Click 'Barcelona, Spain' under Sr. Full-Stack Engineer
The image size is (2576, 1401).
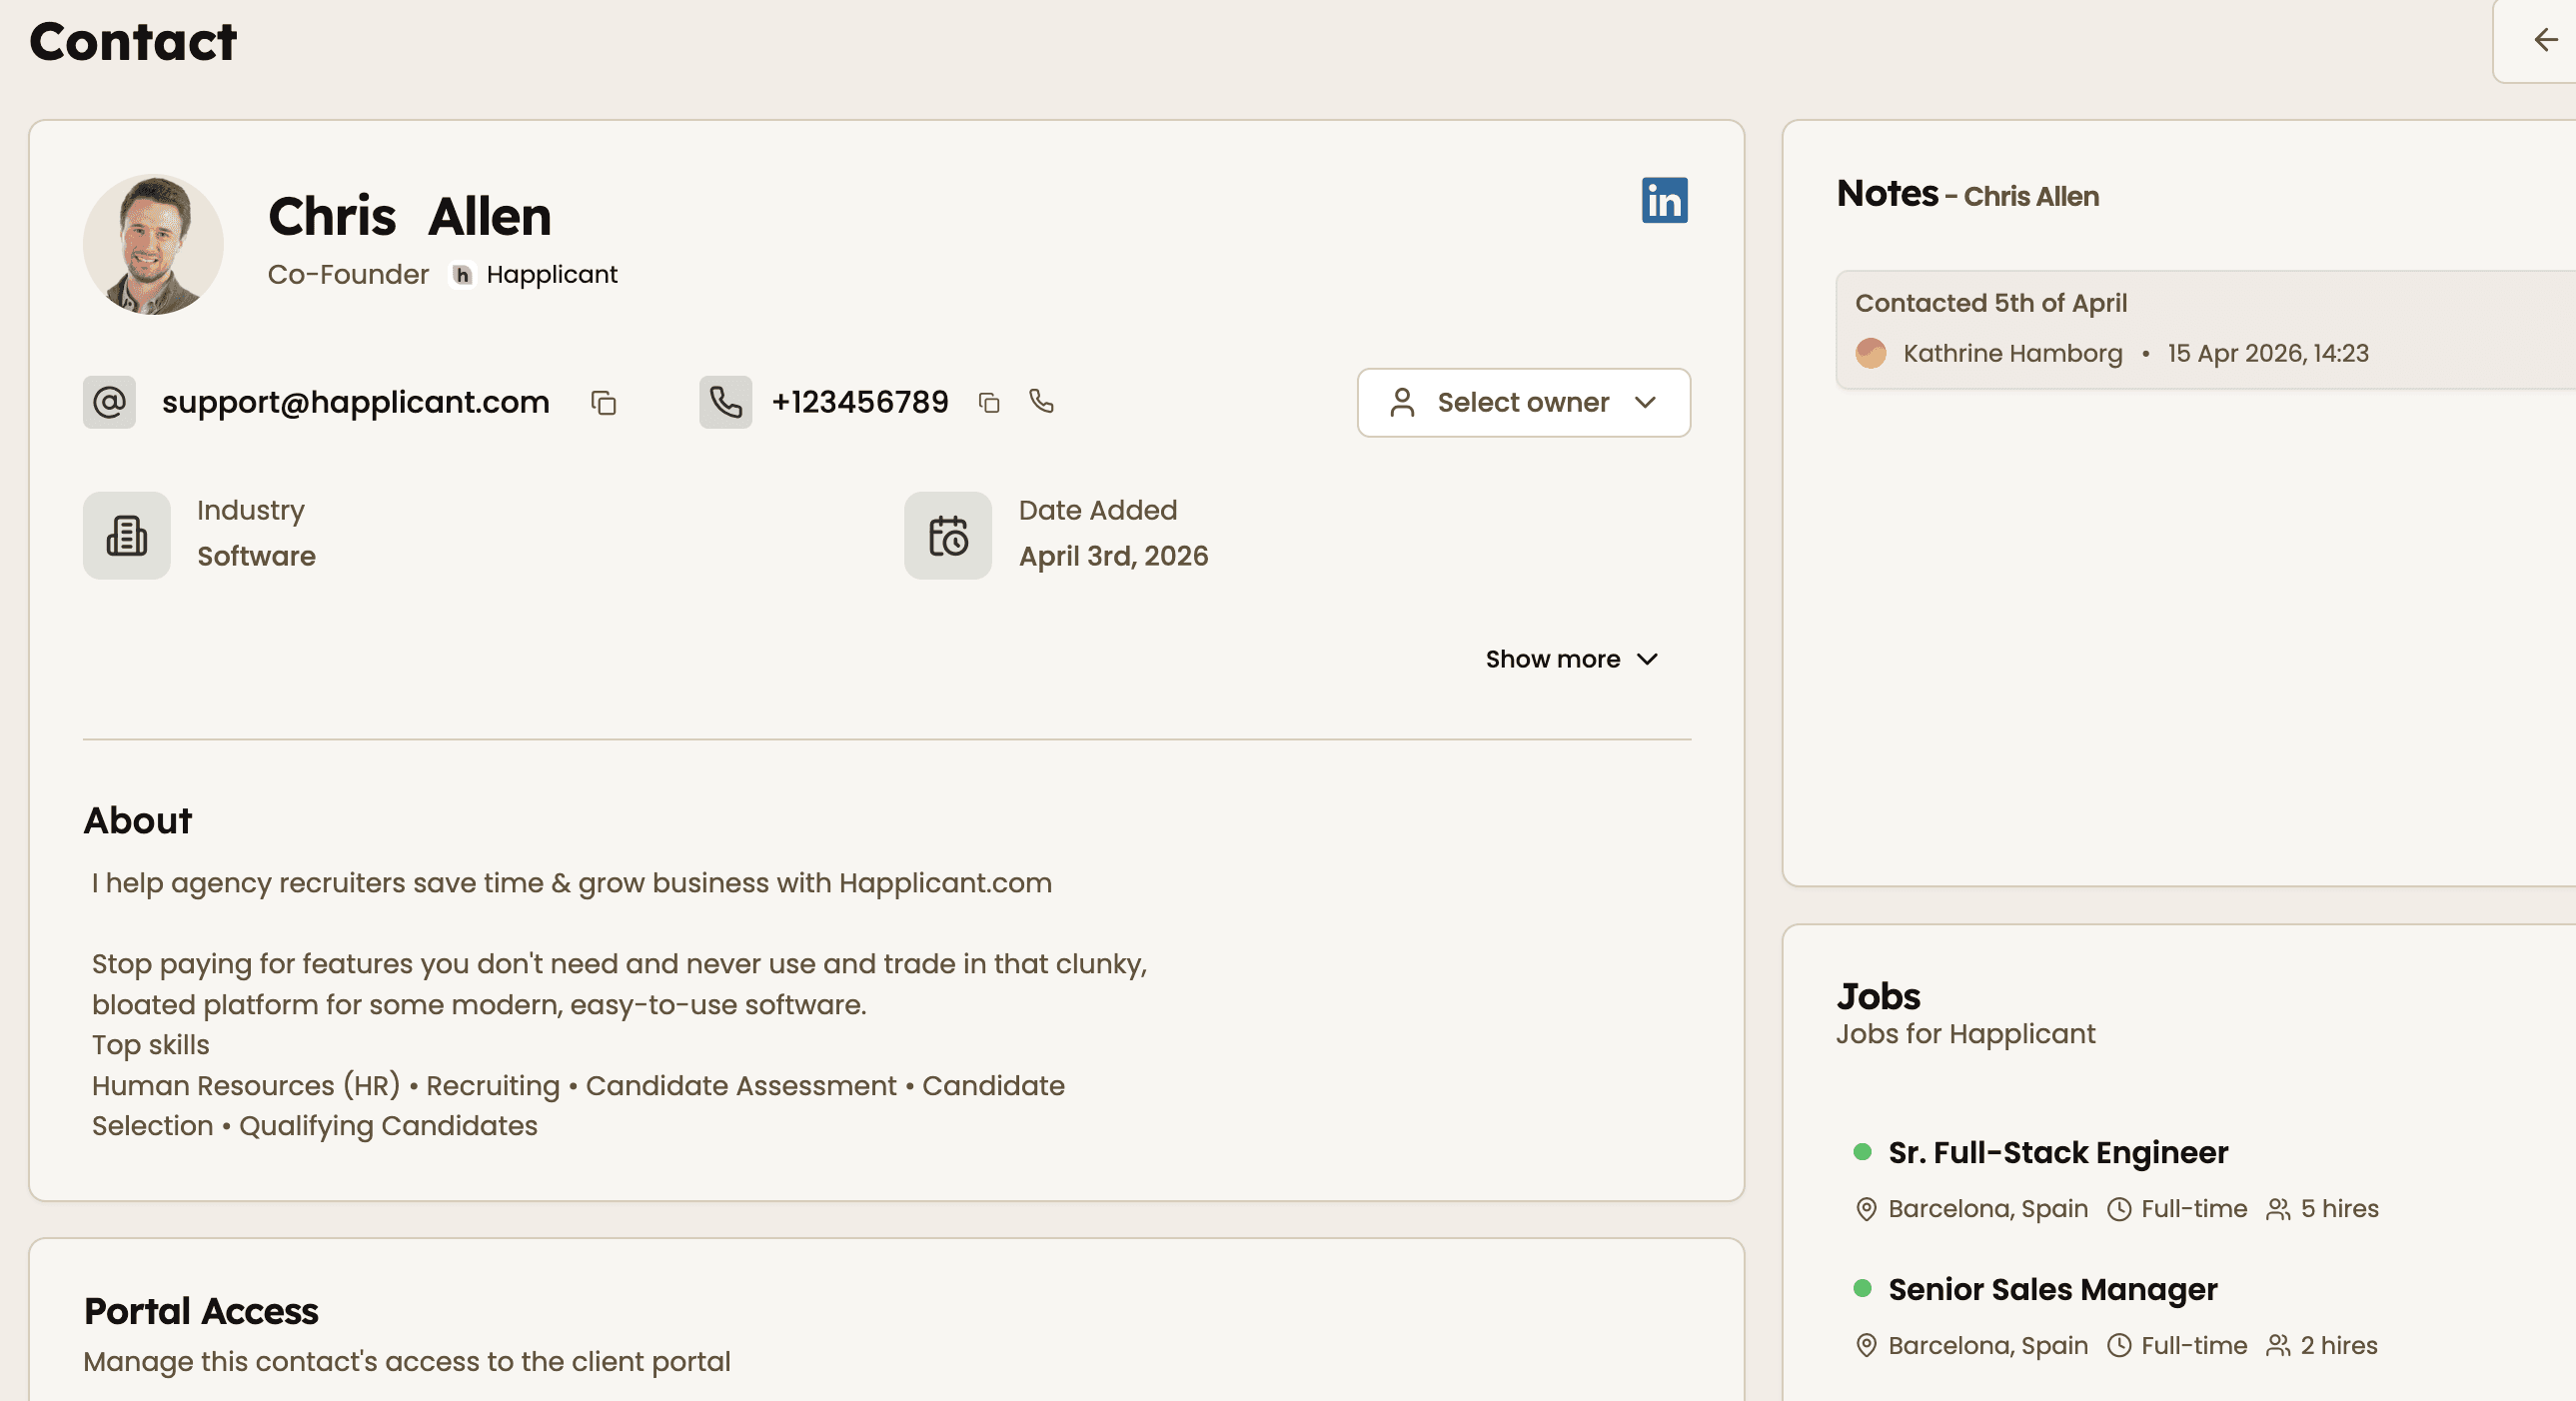[1988, 1209]
